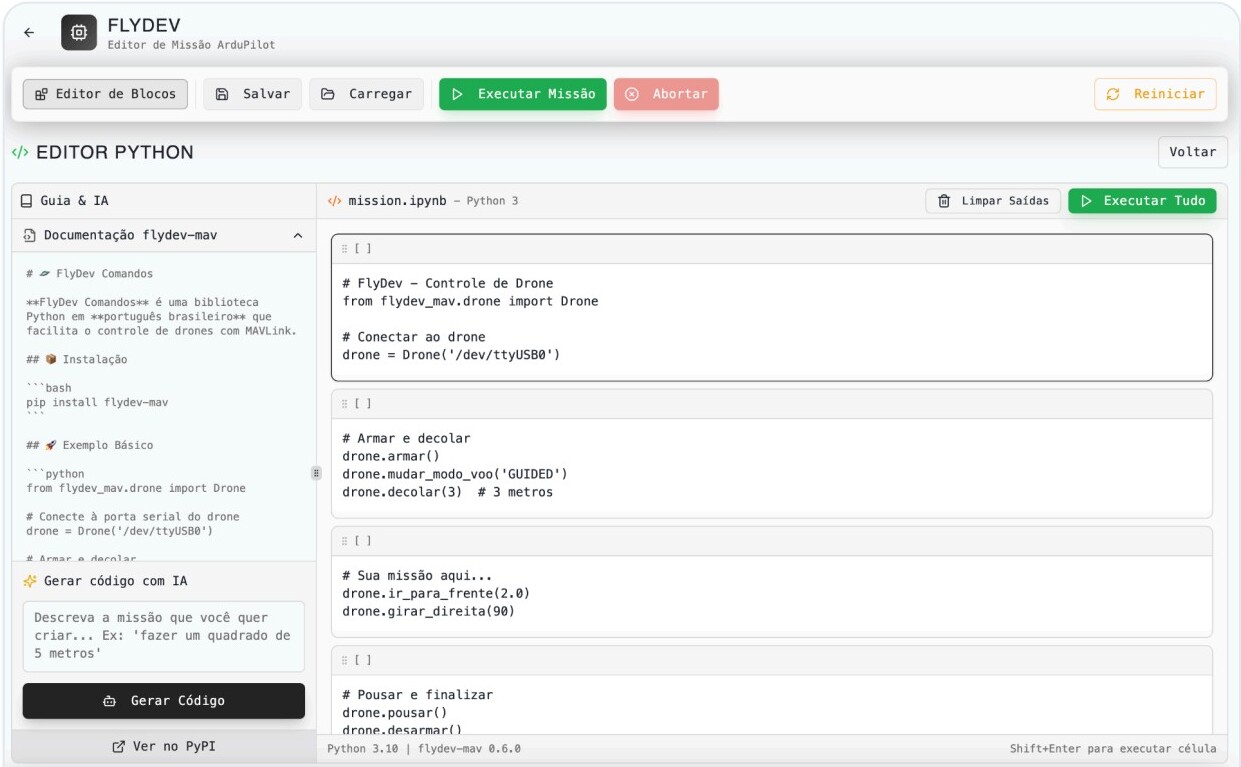Image resolution: width=1241 pixels, height=767 pixels.
Task: Focus the mission description text area
Action: [x=164, y=636]
